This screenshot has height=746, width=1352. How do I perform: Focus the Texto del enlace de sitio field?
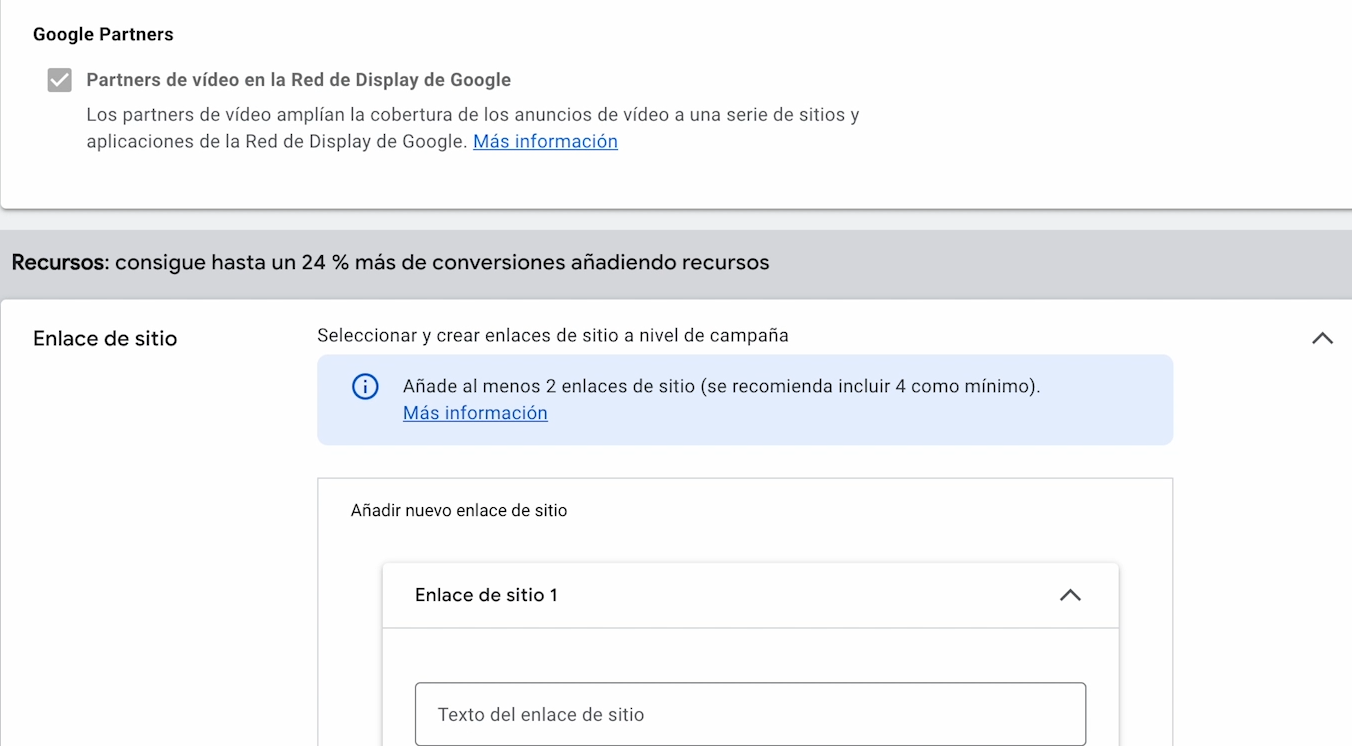[x=750, y=714]
